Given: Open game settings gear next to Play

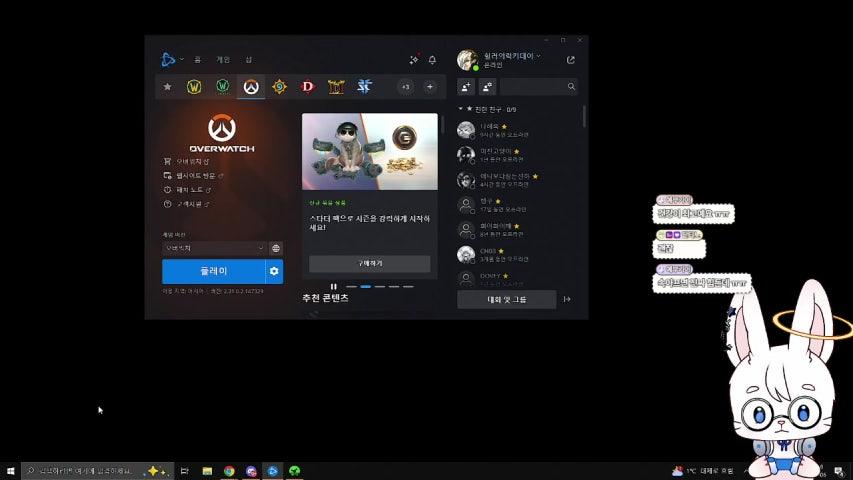Looking at the screenshot, I should (274, 271).
